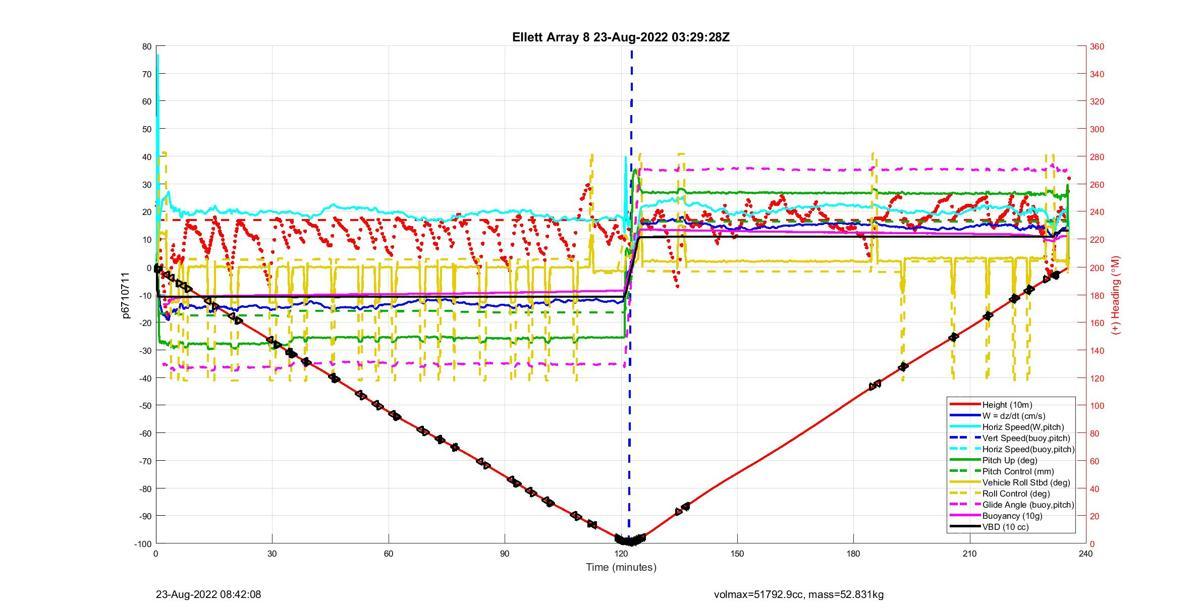
Task: Click the '23-Aug-2022 08:42:08' footer timestamp
Action: pyautogui.click(x=208, y=594)
